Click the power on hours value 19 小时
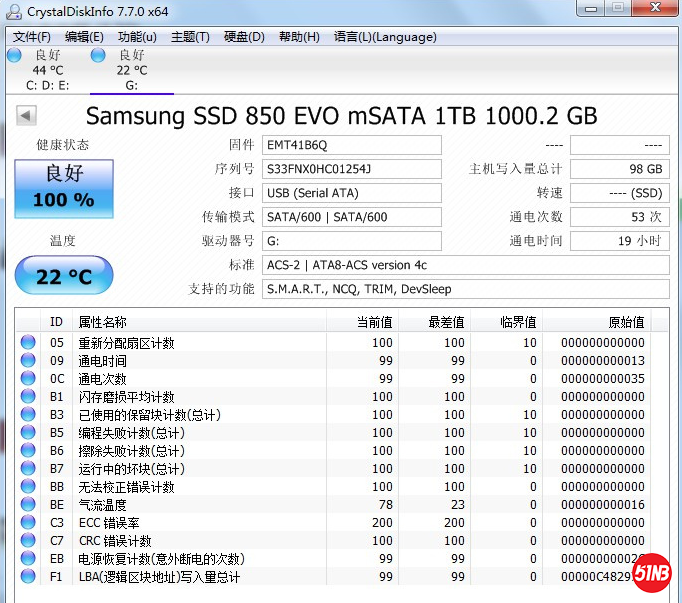 (x=620, y=241)
